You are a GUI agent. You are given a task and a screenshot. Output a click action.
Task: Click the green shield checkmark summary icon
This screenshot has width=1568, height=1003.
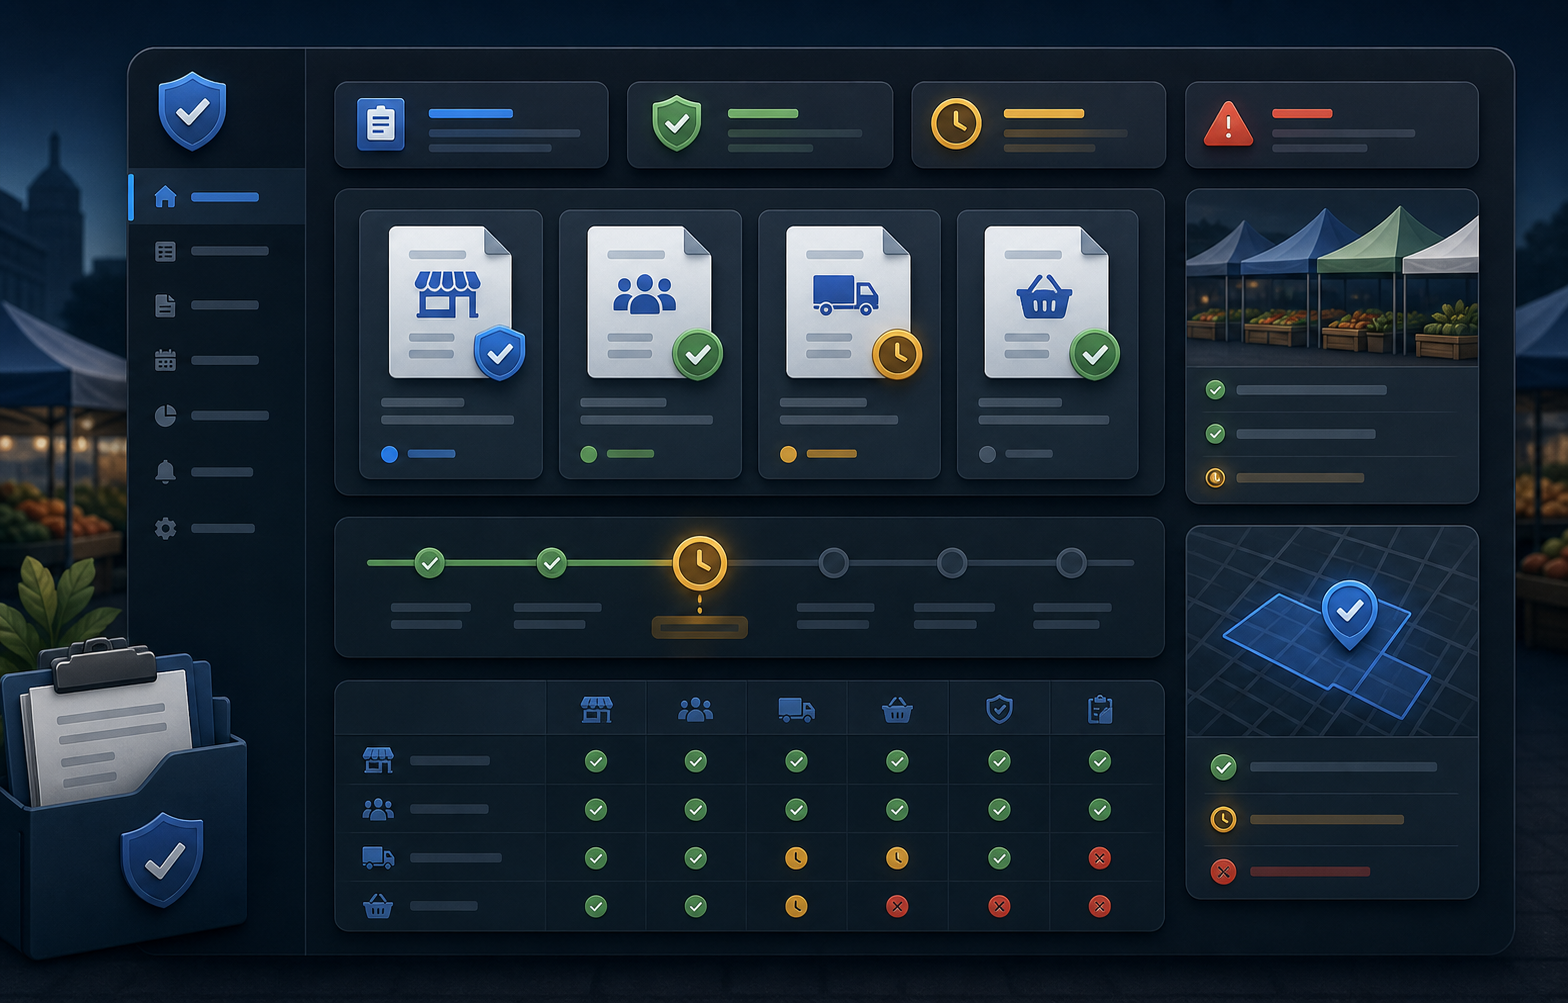(x=677, y=123)
